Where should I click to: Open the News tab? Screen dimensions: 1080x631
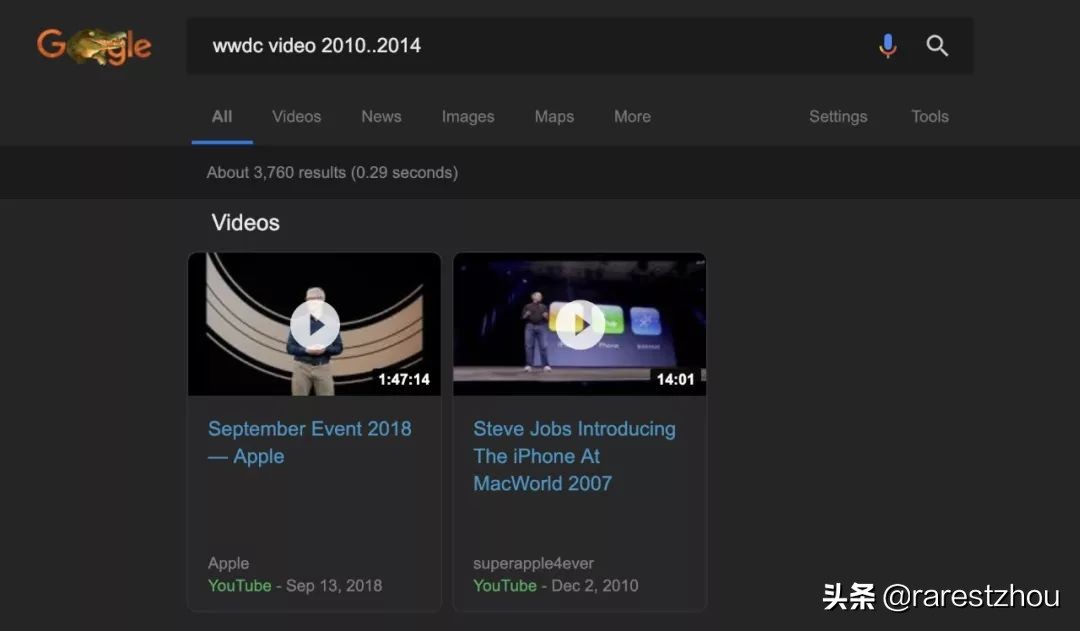[381, 116]
